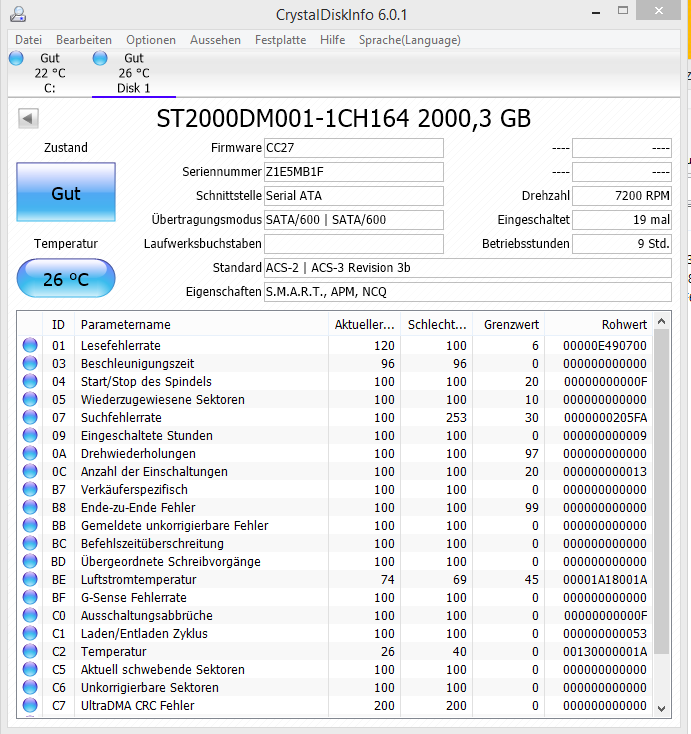Select the UltraDMA CRC Fehler parameter name
Screen dimensions: 691x734
point(138,705)
